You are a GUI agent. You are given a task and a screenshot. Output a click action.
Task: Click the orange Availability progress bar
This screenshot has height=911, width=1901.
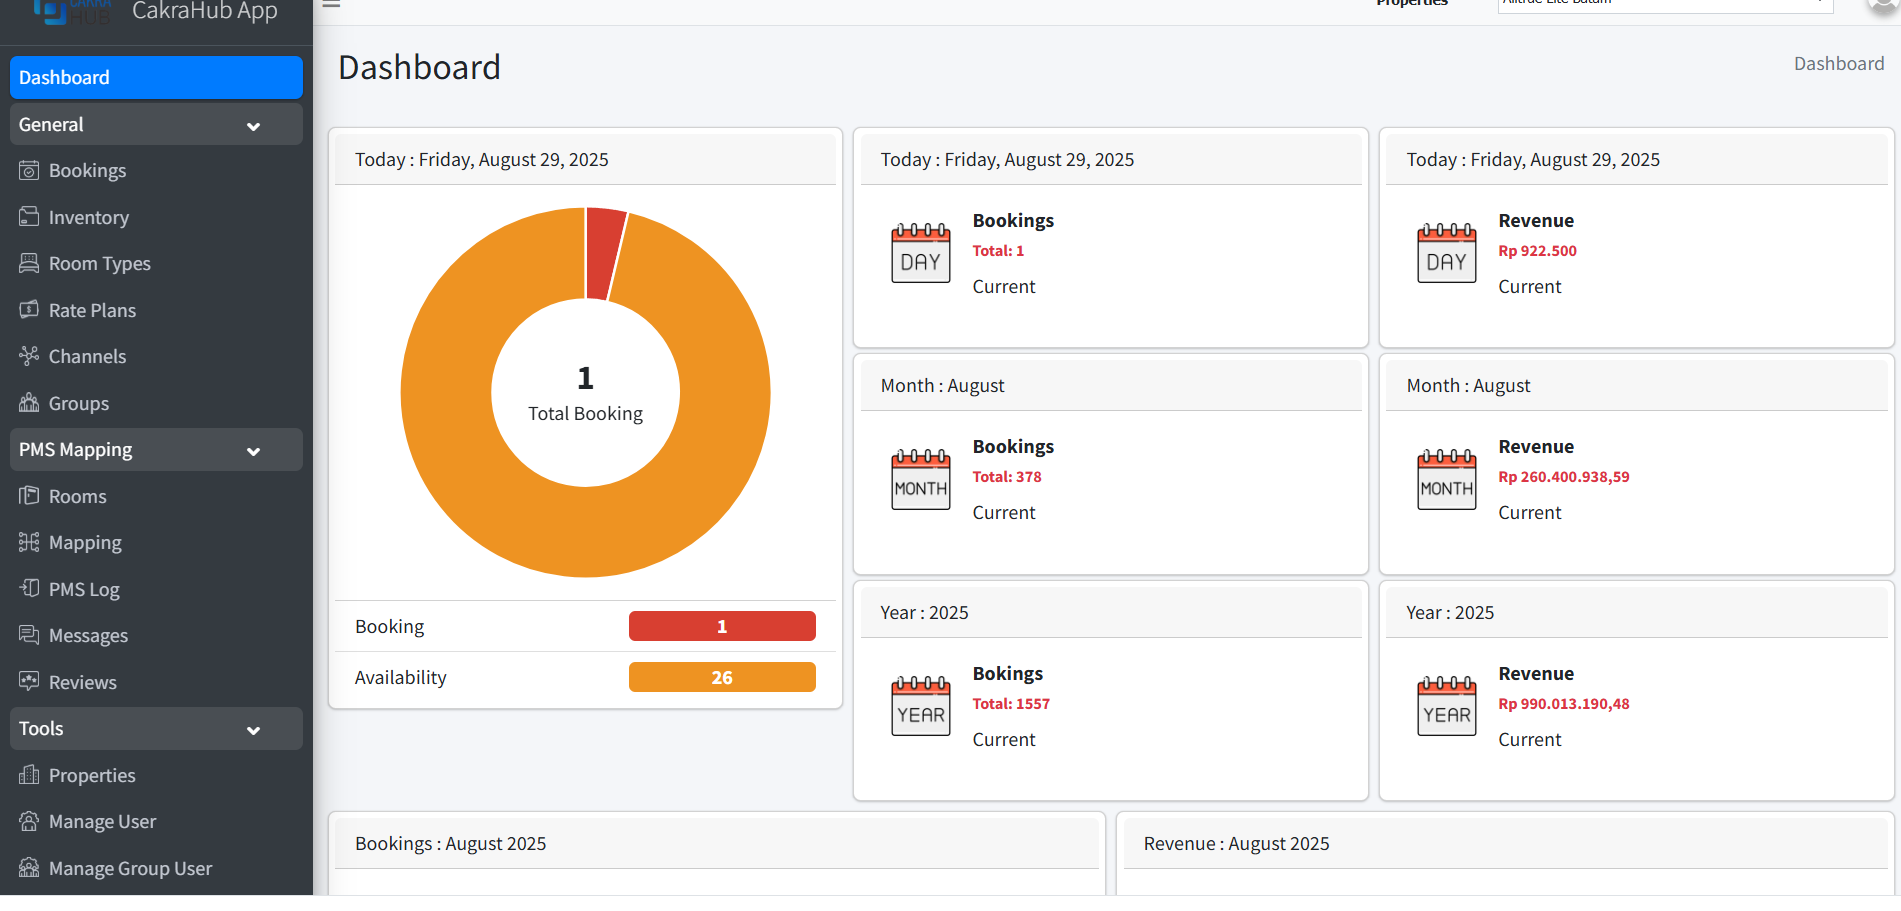[722, 677]
